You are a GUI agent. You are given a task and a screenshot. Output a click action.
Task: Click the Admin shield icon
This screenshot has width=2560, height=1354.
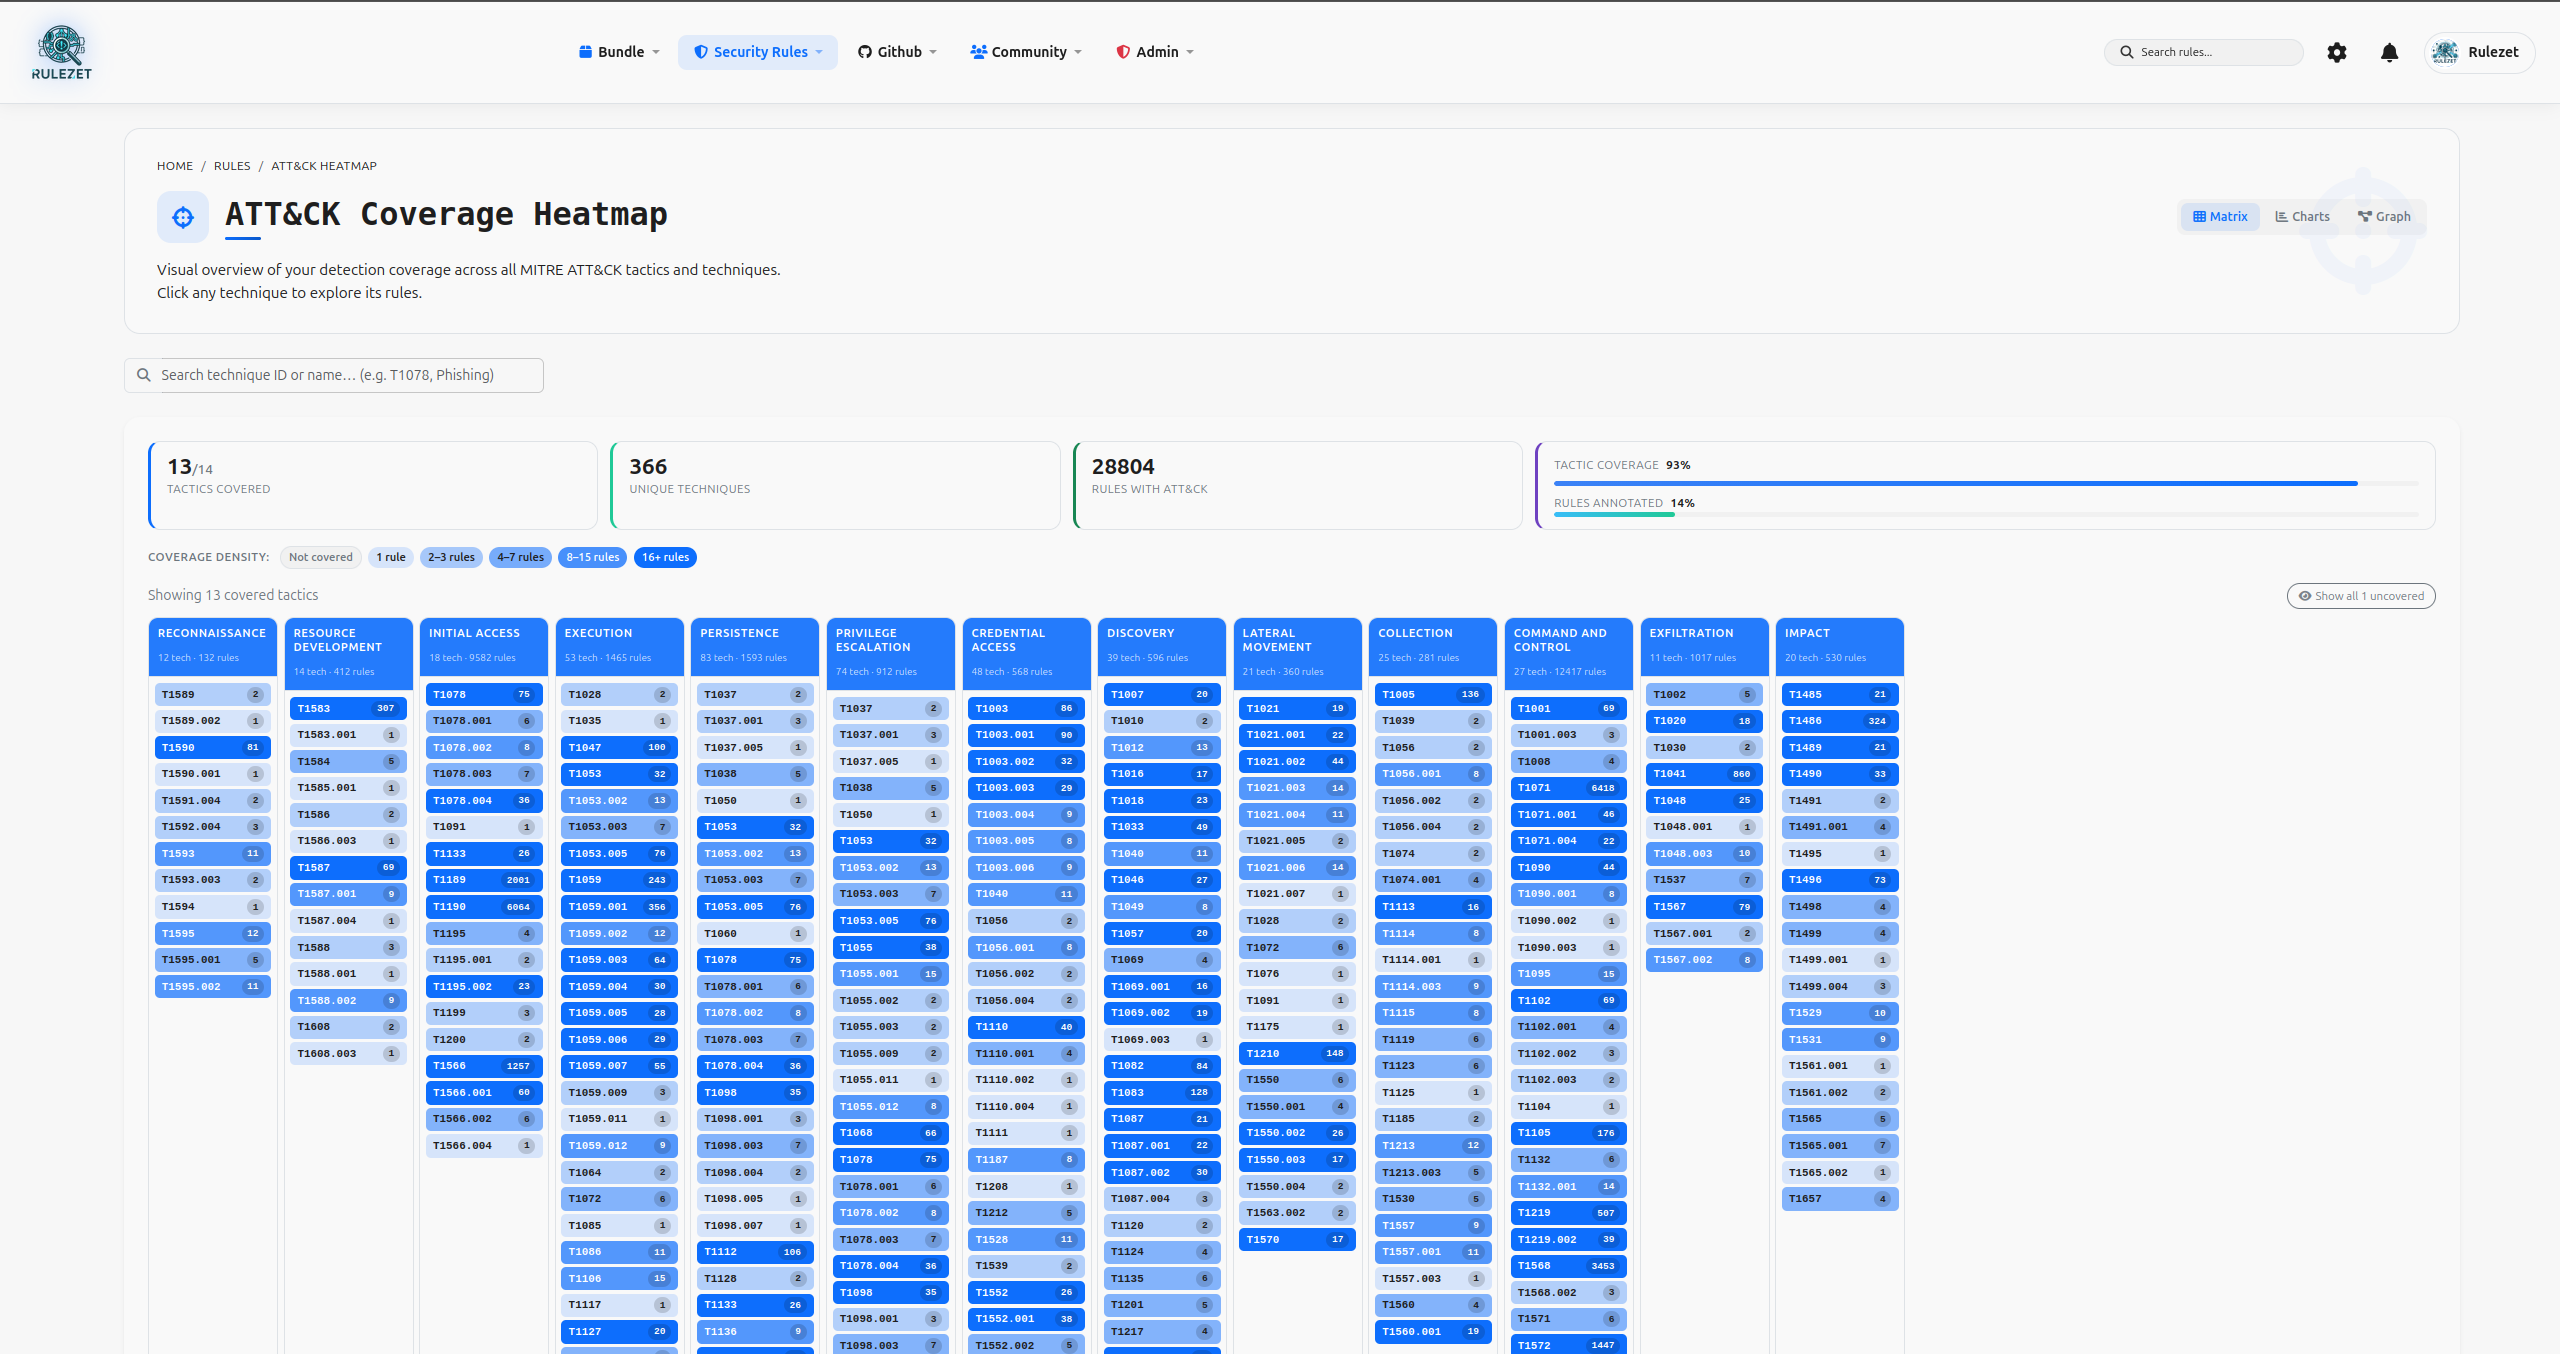coord(1123,52)
